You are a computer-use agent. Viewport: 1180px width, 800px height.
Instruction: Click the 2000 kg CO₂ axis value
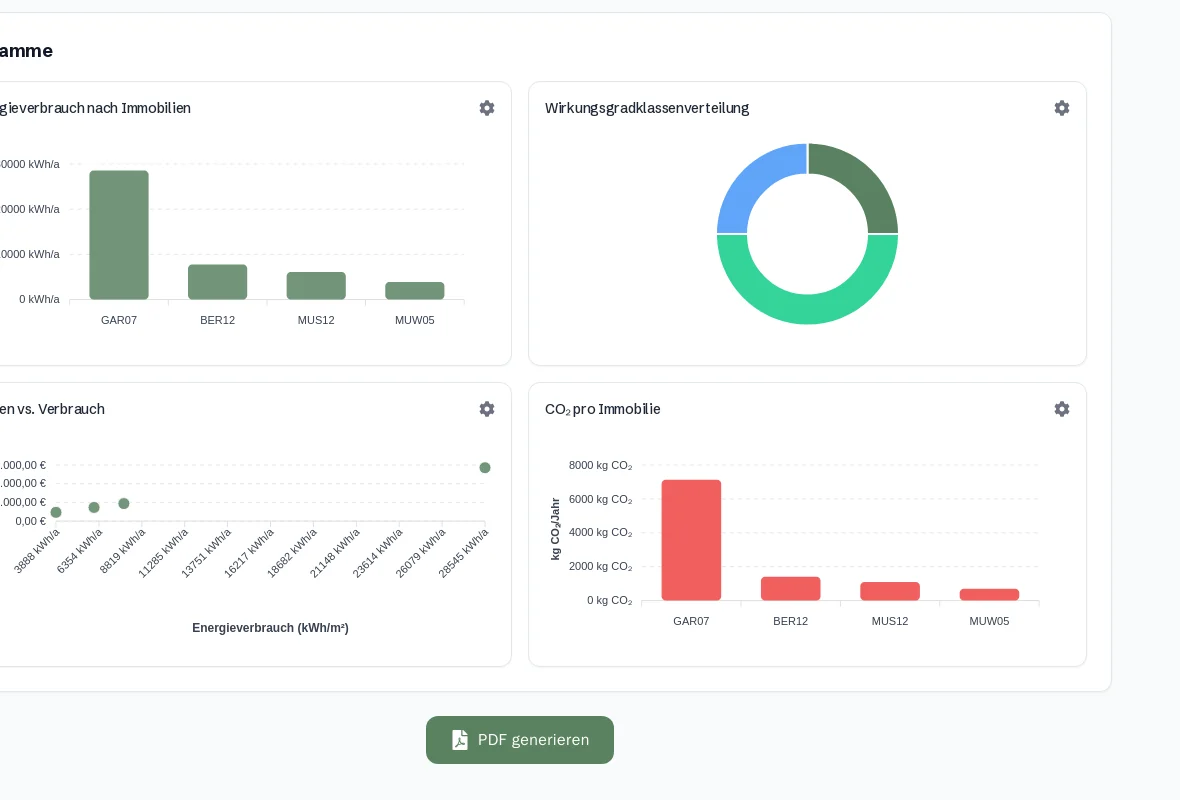[601, 566]
